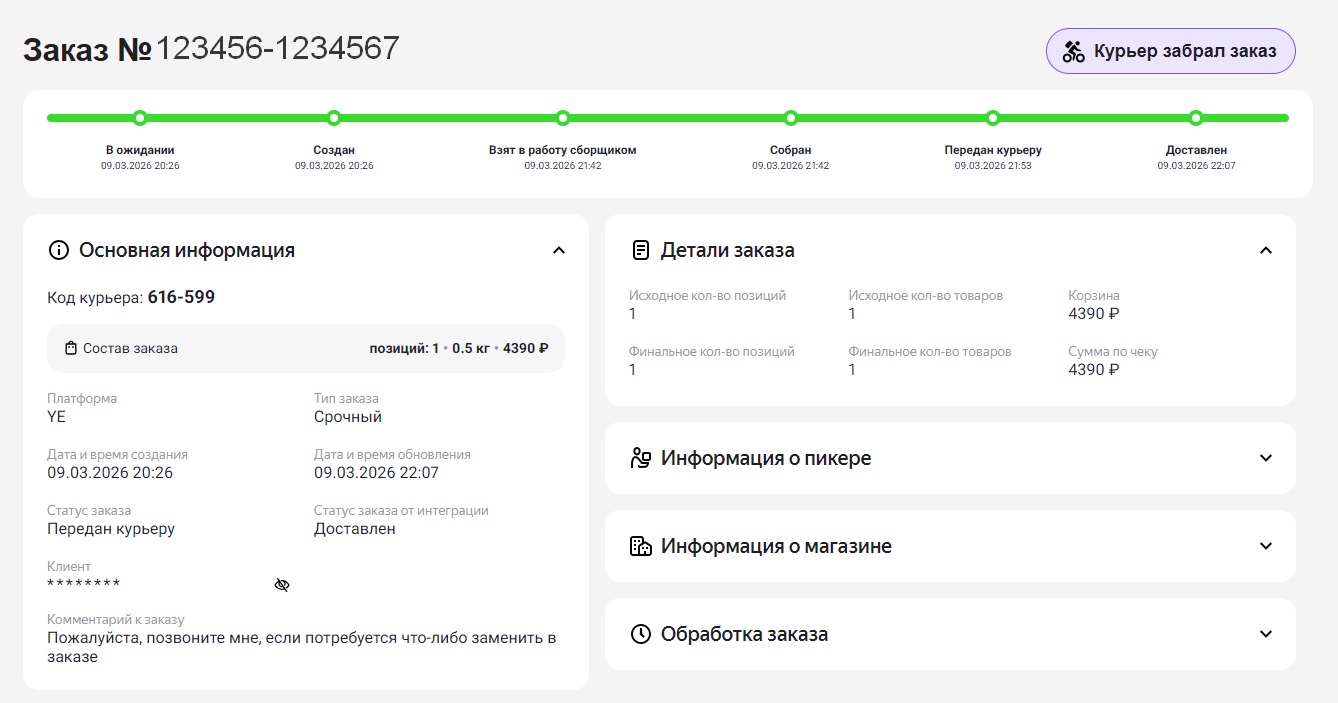The image size is (1338, 703).
Task: Click the timeline timestamp 09.03.2026 21:53
Action: (x=993, y=166)
